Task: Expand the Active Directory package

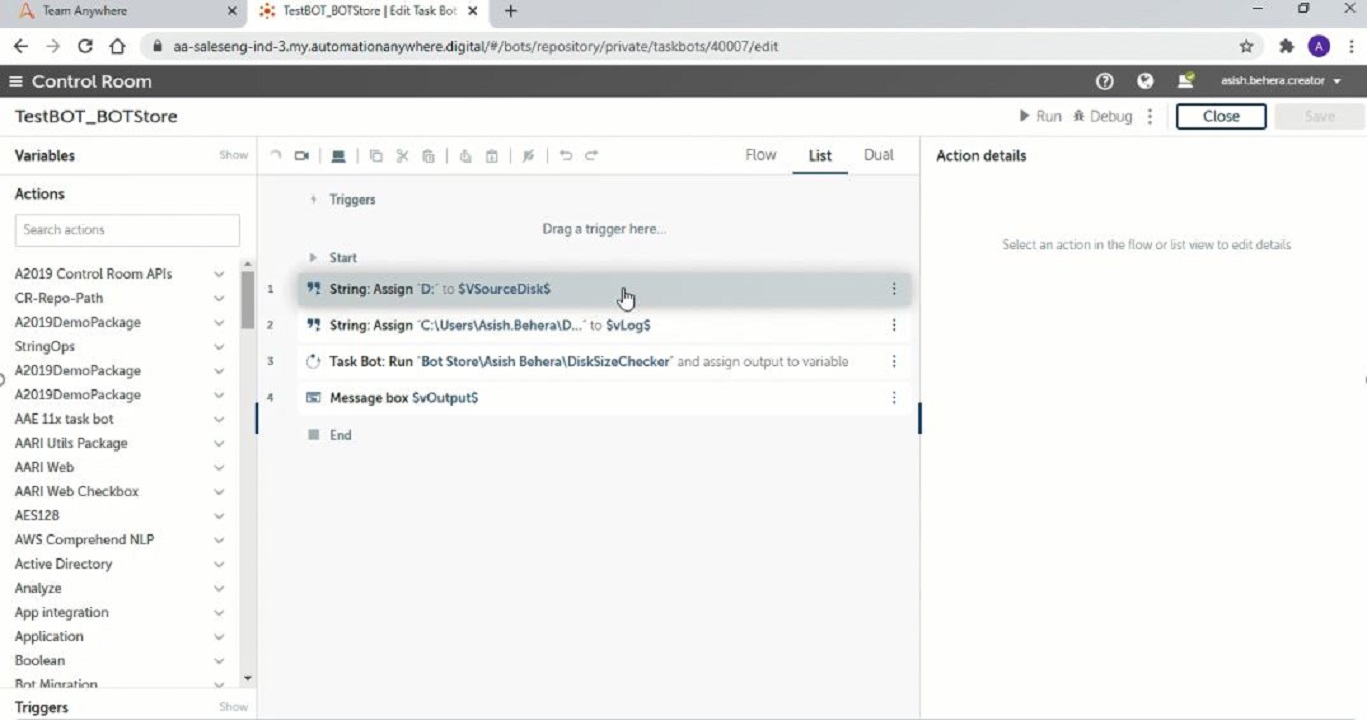Action: (219, 564)
